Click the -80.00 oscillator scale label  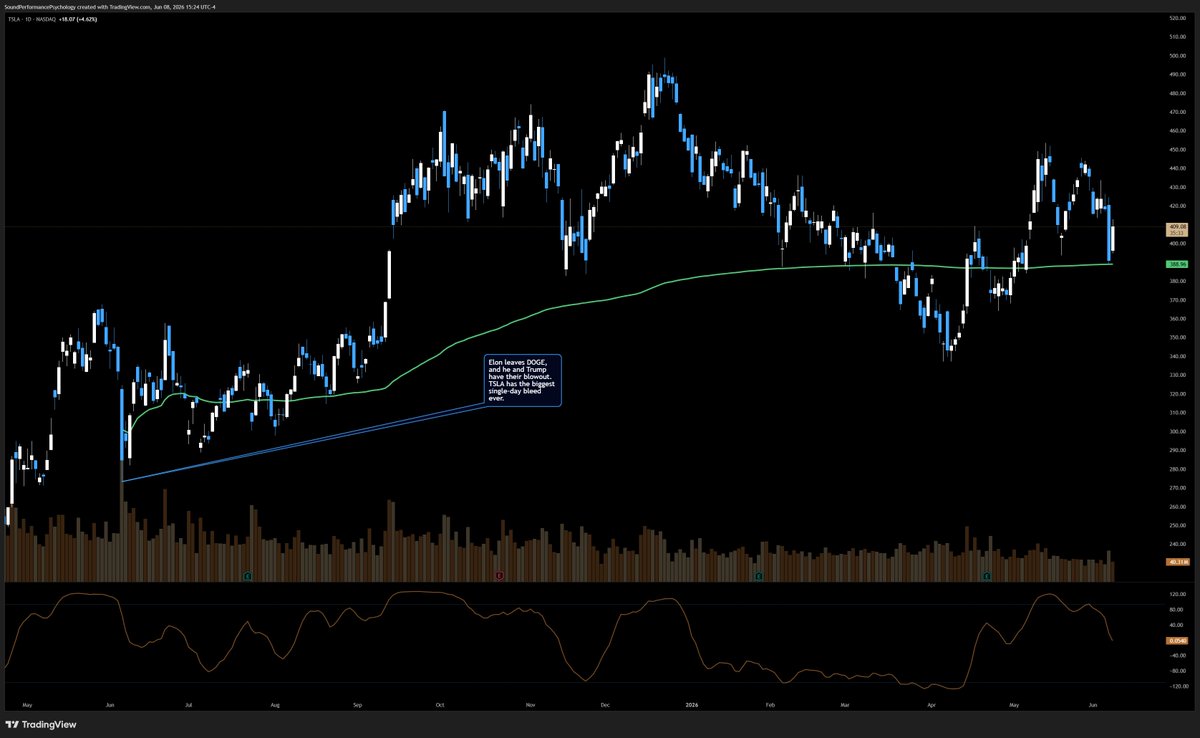pos(1176,671)
